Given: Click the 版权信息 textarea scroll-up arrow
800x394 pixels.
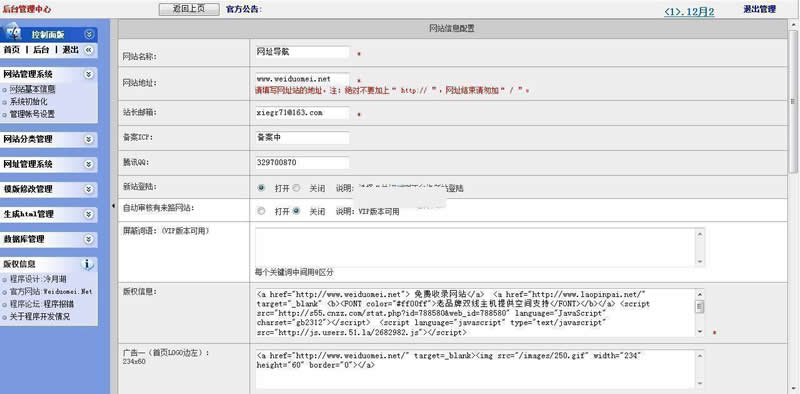Looking at the screenshot, I should pos(700,294).
